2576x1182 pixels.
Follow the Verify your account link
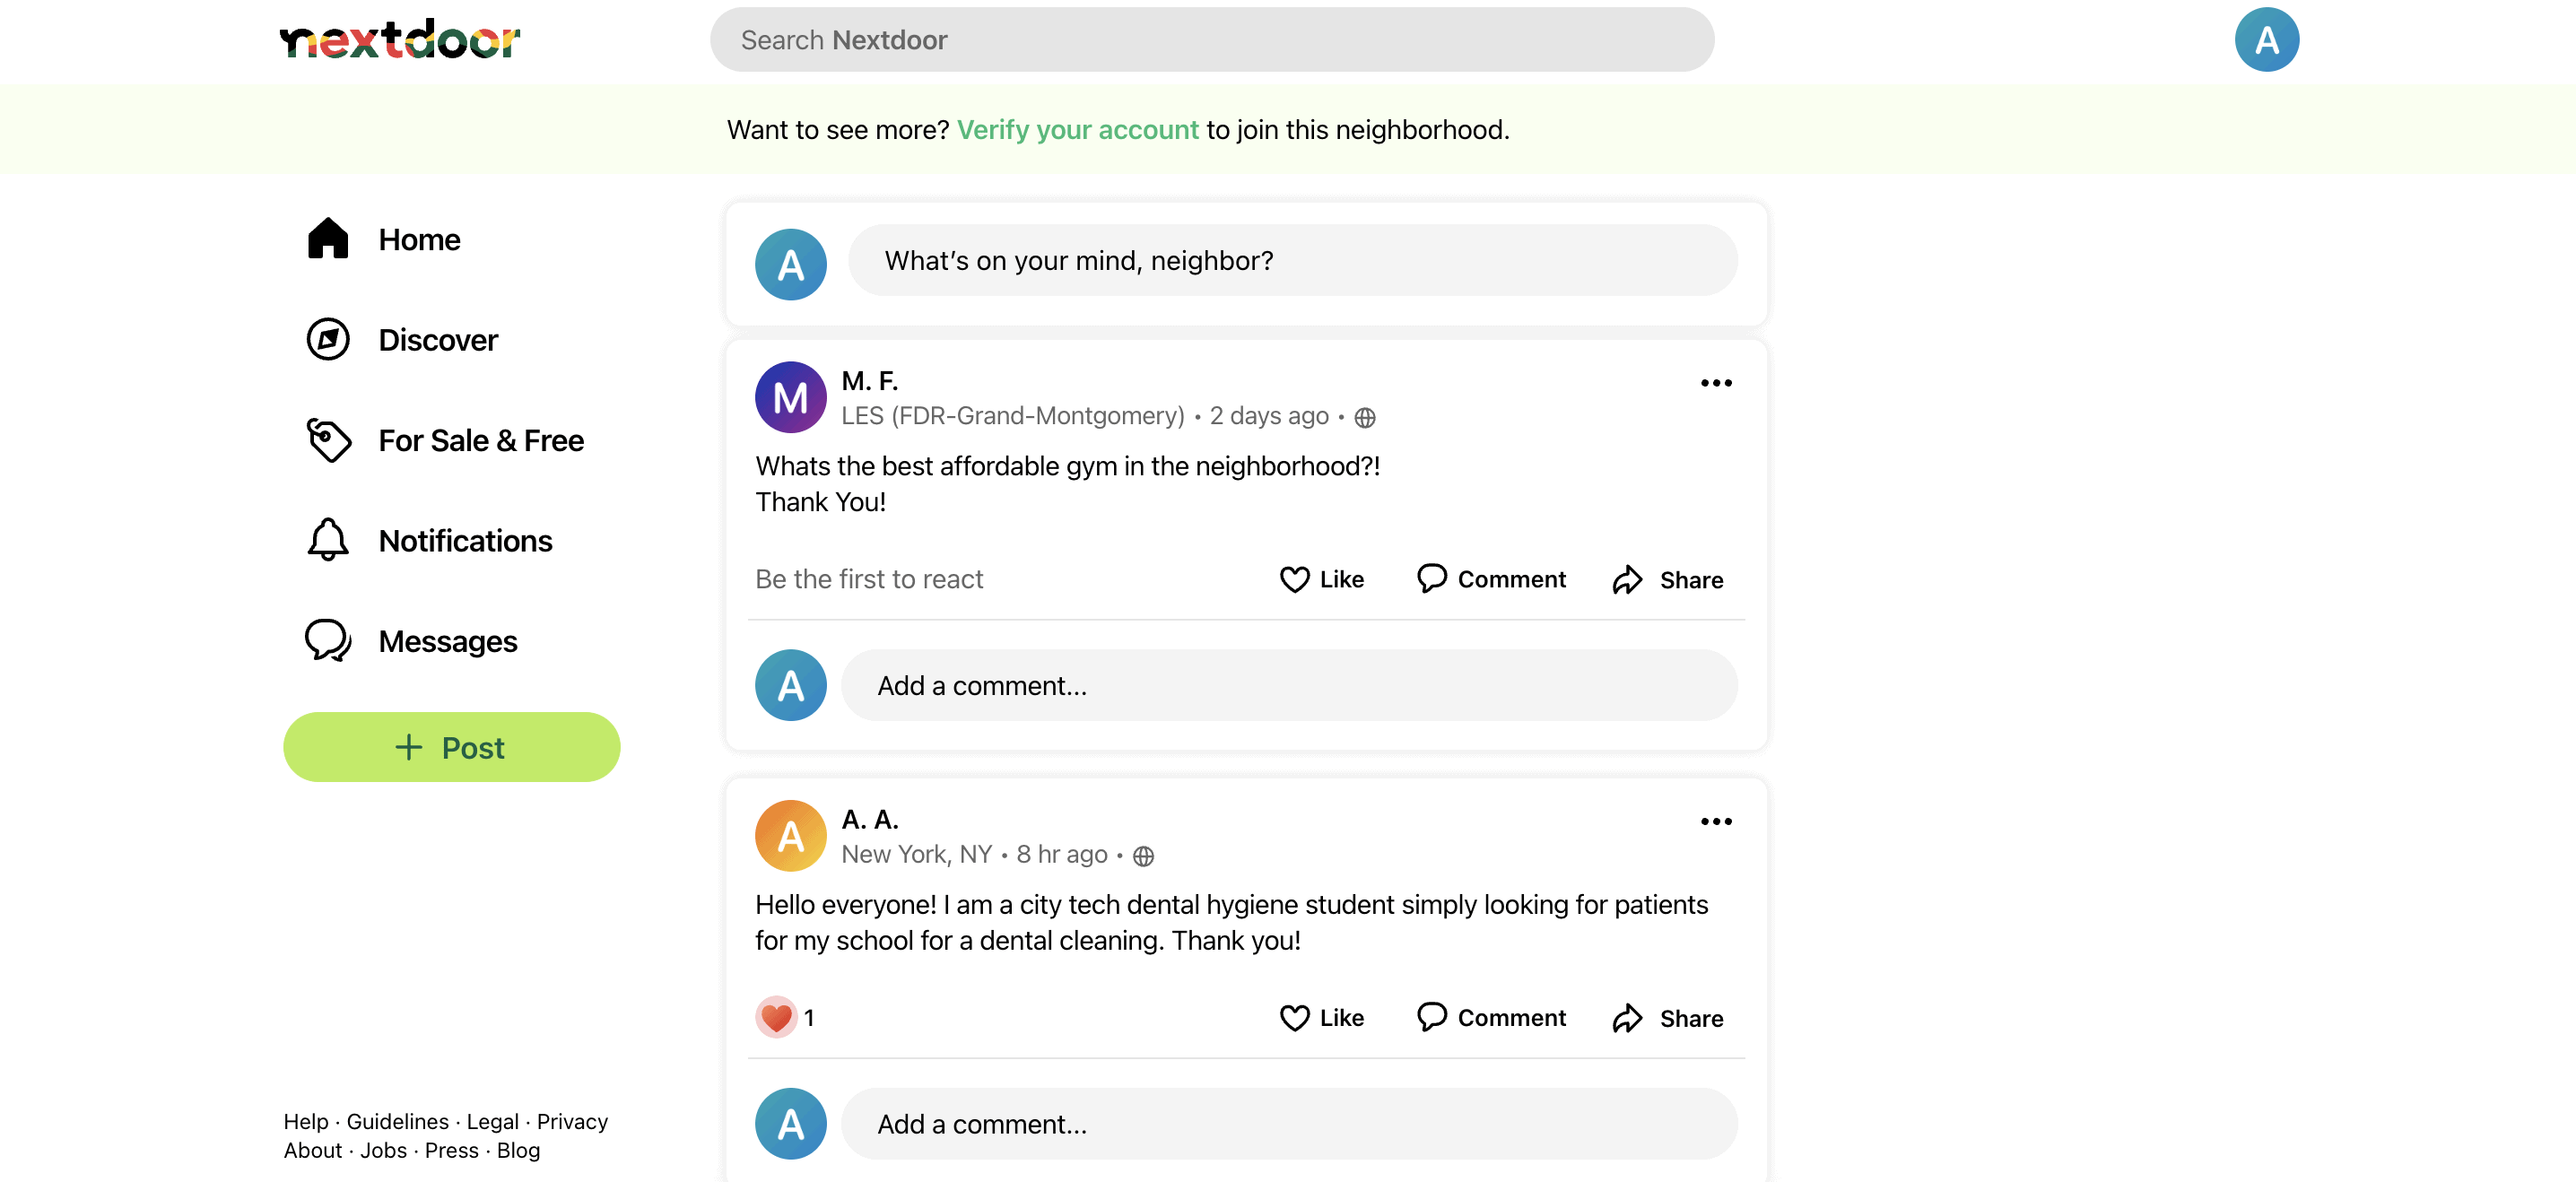pyautogui.click(x=1077, y=130)
